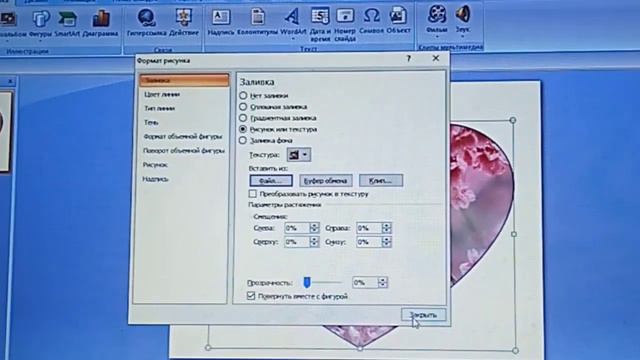This screenshot has width=640, height=360.
Task: Click the Клип... button
Action: tap(381, 180)
